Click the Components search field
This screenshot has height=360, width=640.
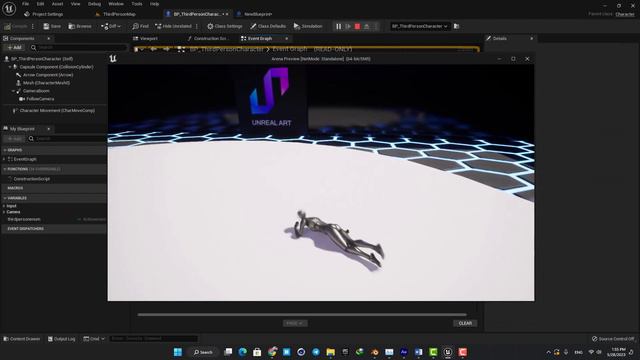point(79,47)
